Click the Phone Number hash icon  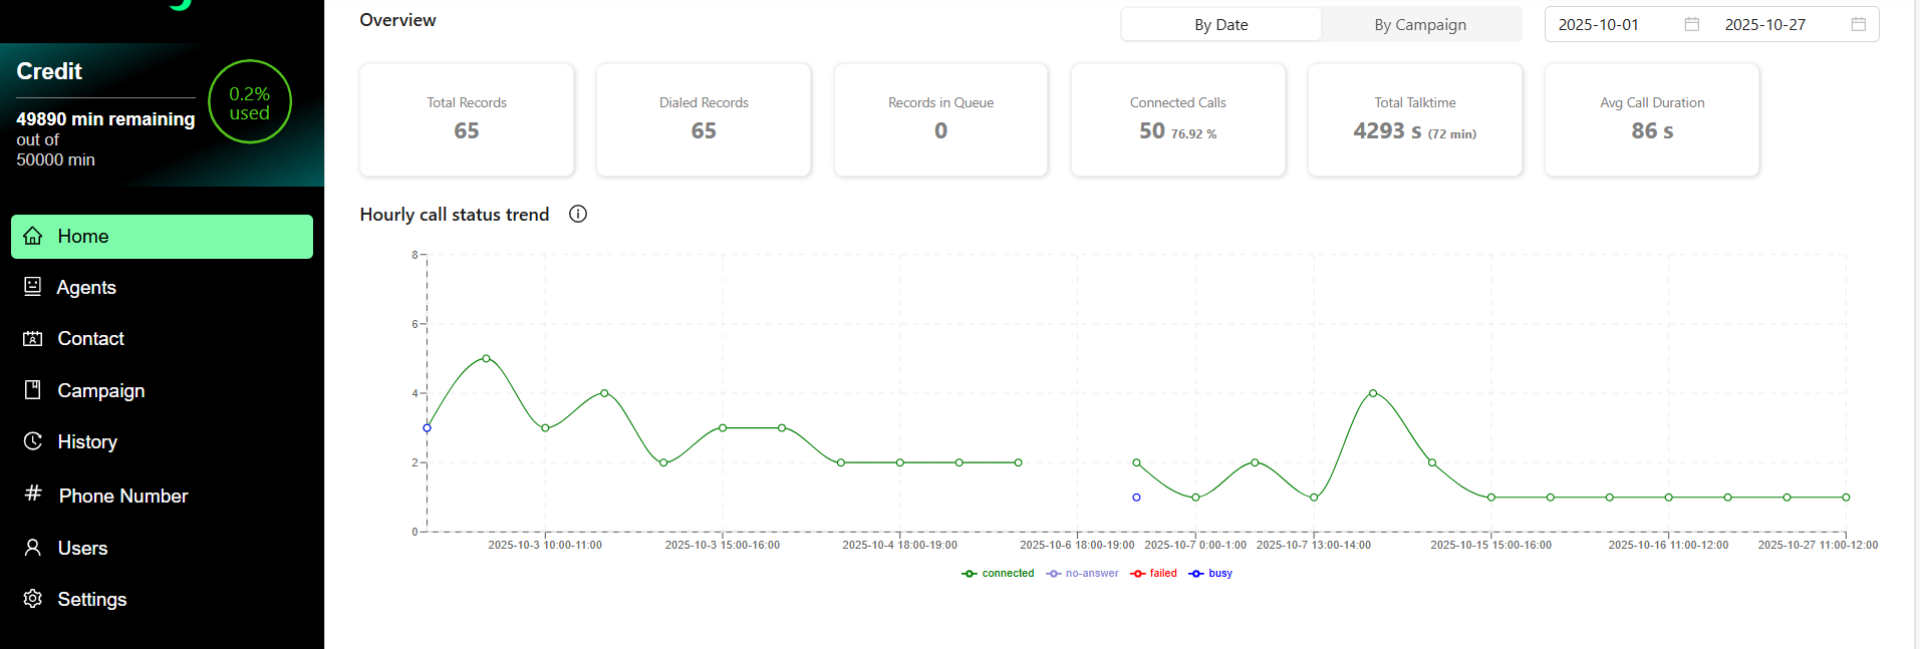click(33, 493)
